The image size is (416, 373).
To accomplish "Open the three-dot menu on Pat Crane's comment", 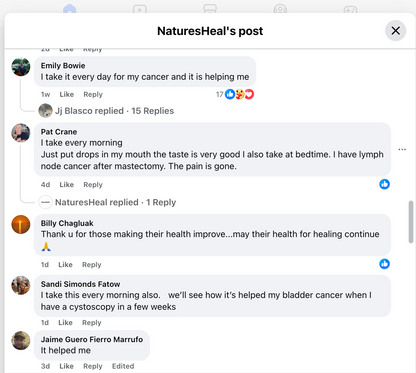I will tap(402, 149).
